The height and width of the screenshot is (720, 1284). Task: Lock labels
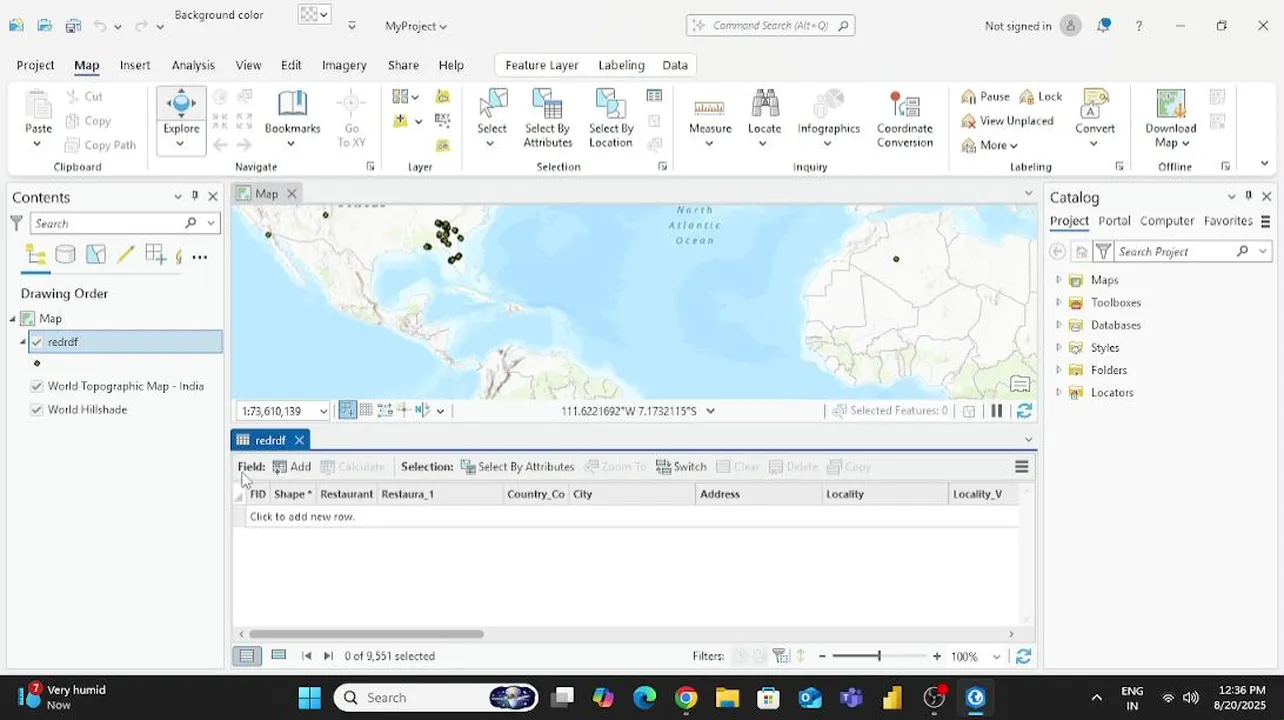pos(1041,96)
